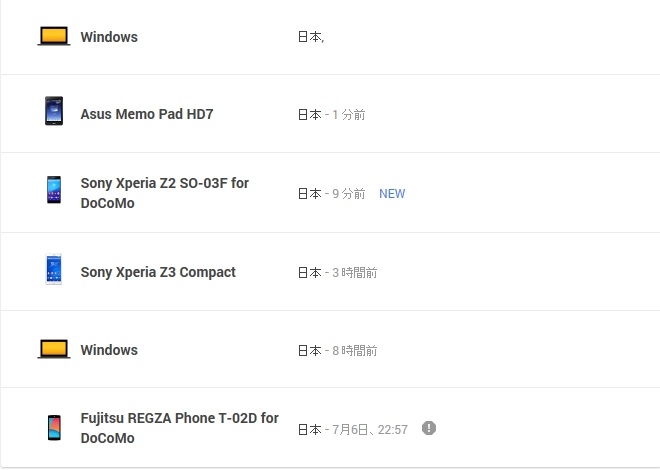The image size is (660, 470).
Task: Open the first Windows device name at top
Action: [x=109, y=37]
